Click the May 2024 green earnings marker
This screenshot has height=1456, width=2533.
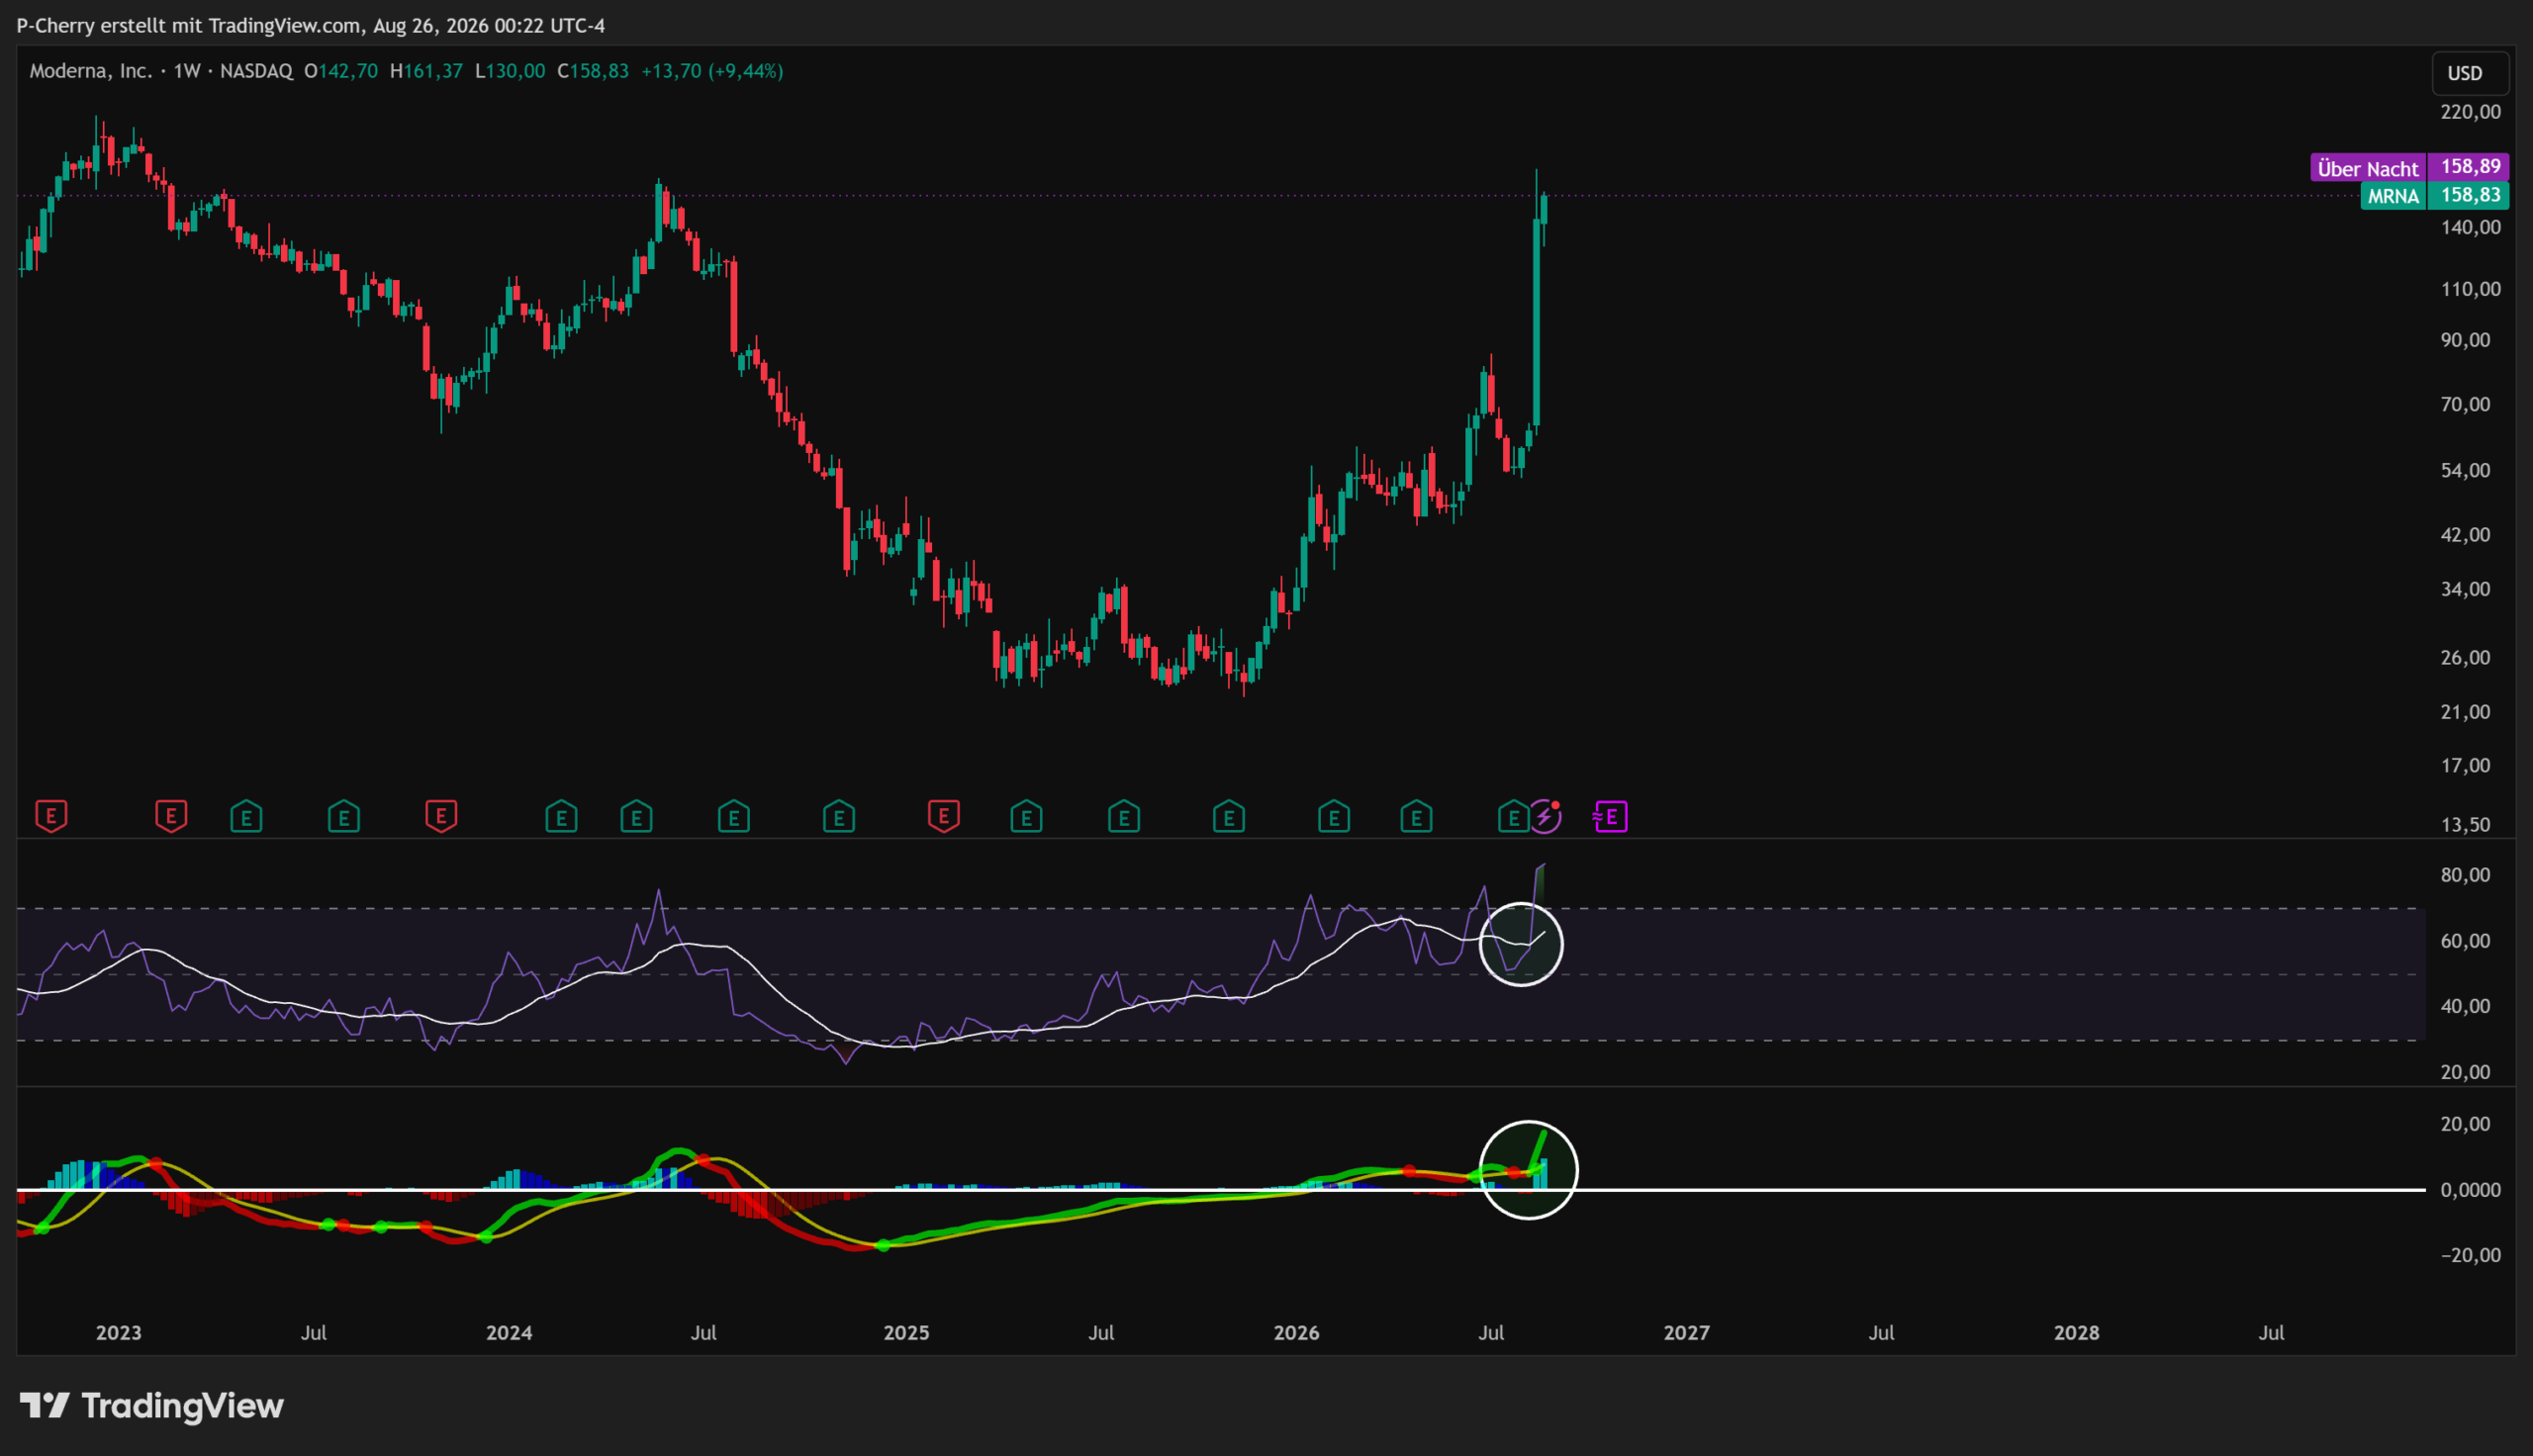pos(636,817)
